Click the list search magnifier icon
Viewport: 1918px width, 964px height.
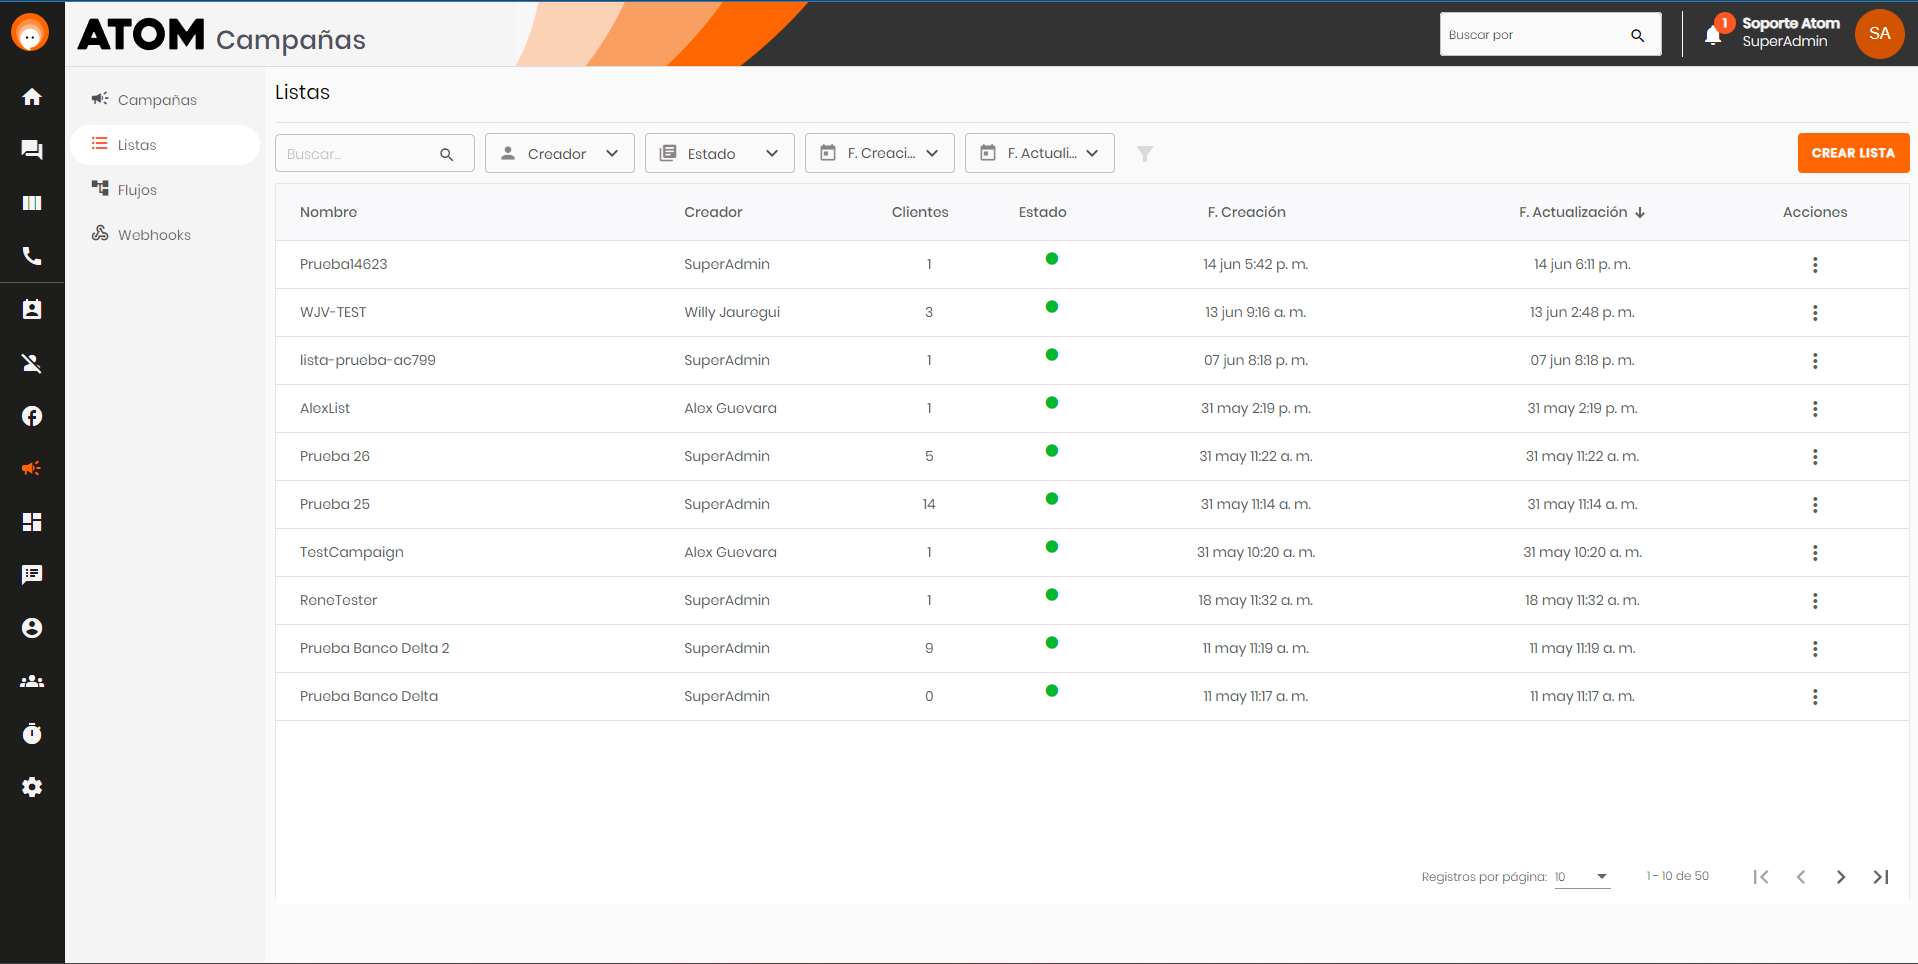(447, 154)
